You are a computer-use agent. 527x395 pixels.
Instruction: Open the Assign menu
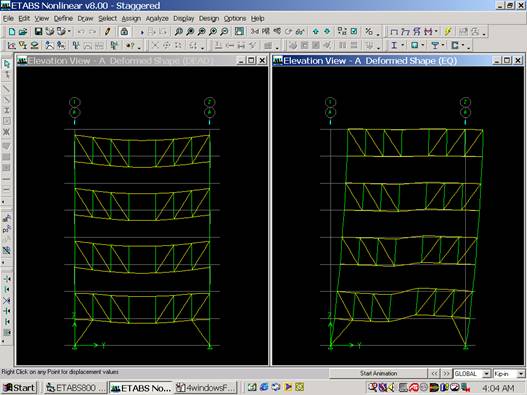[131, 18]
